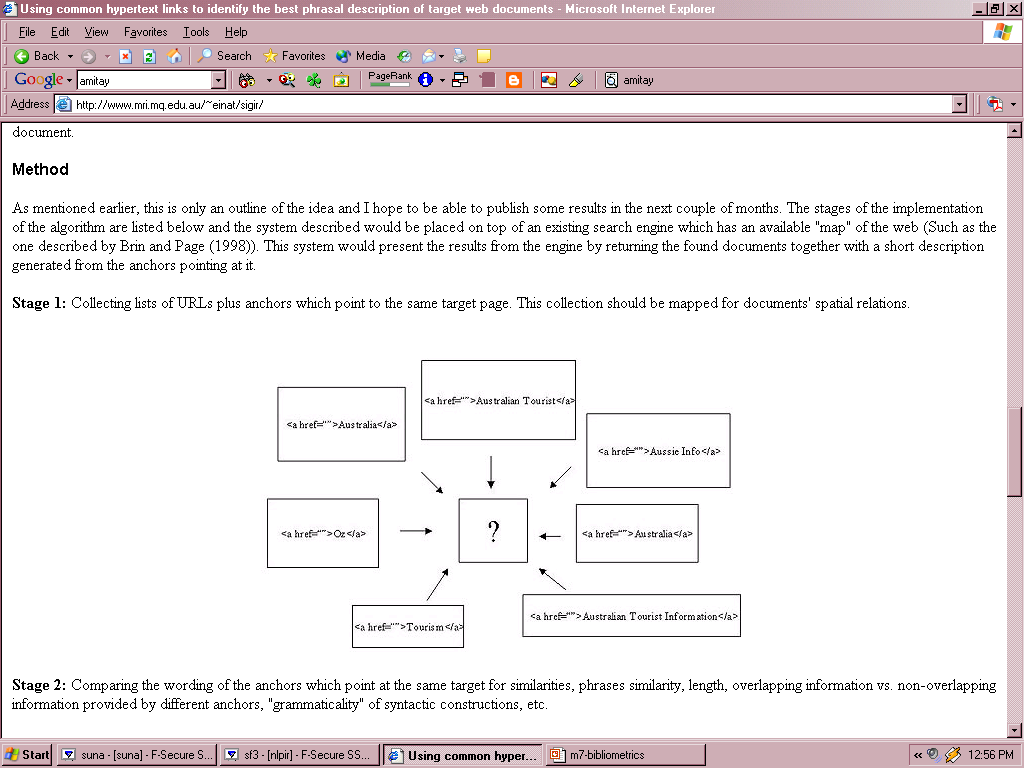1024x768 pixels.
Task: Open the Tools menu
Action: pos(196,32)
